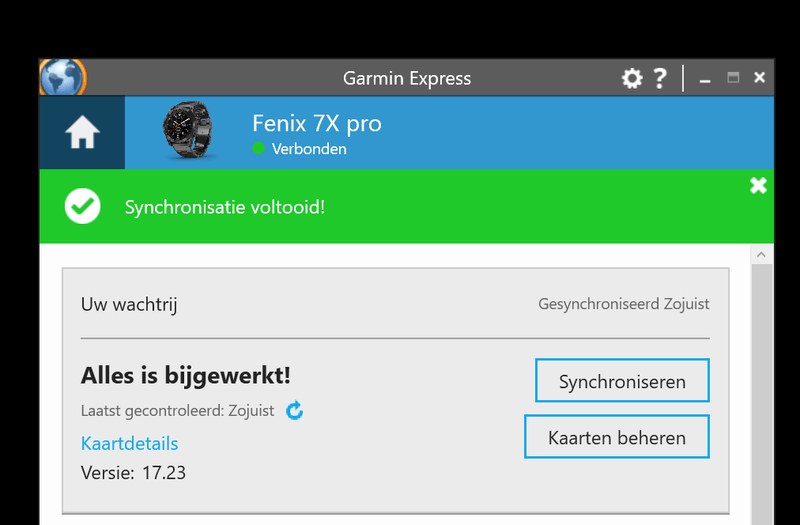800x525 pixels.
Task: Open help with the question mark icon
Action: [x=659, y=78]
